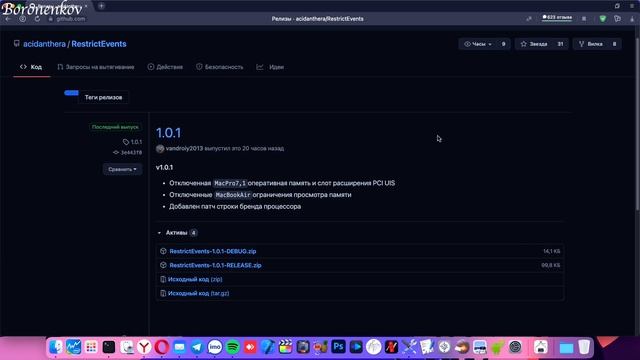This screenshot has height=360, width=640.
Task: Open the Теги релизов tab
Action: coord(103,97)
